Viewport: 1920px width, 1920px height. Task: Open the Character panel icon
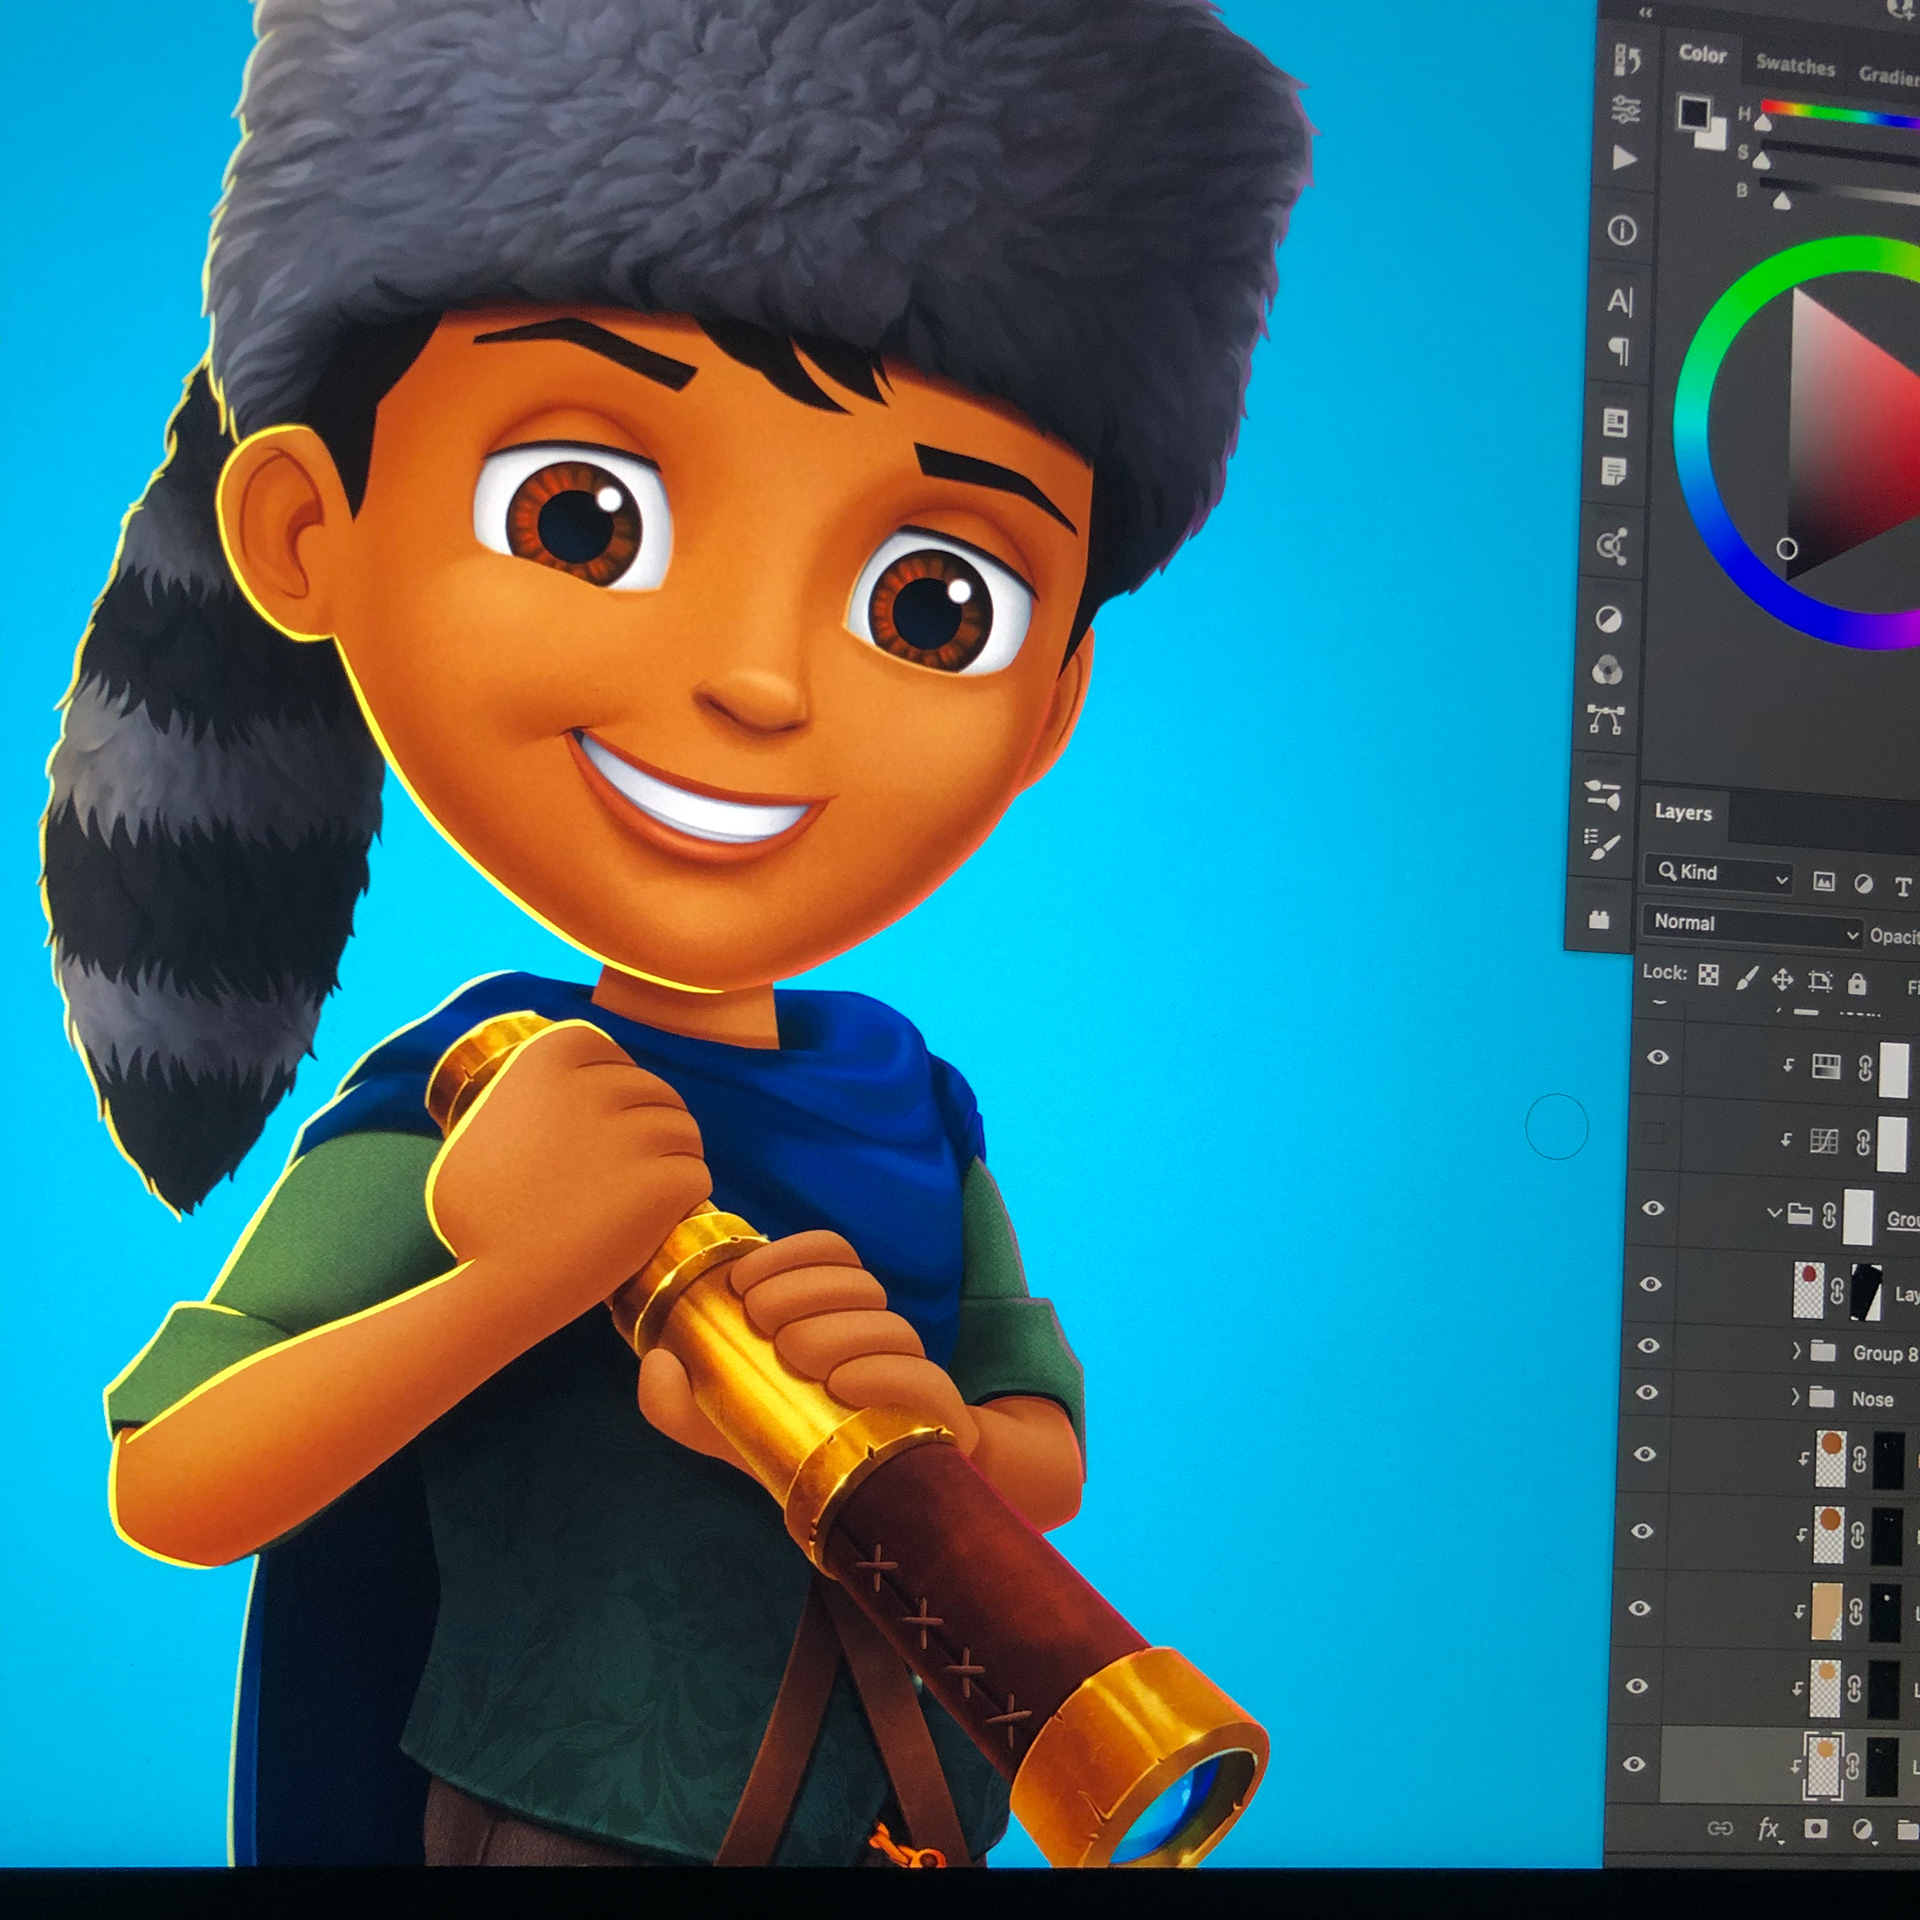pyautogui.click(x=1620, y=300)
